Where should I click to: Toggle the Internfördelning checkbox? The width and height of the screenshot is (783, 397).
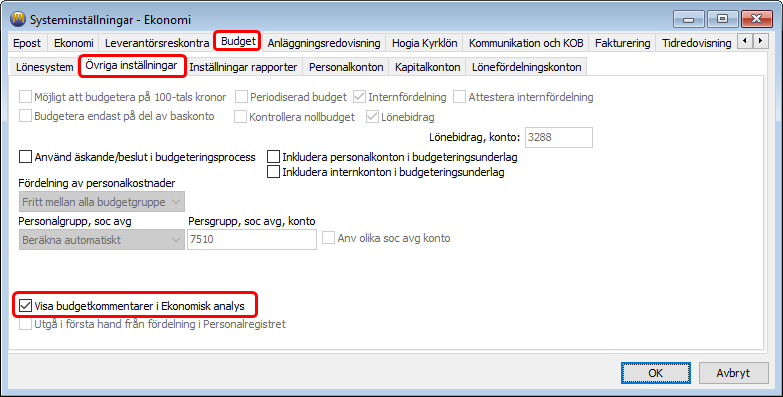pos(360,97)
